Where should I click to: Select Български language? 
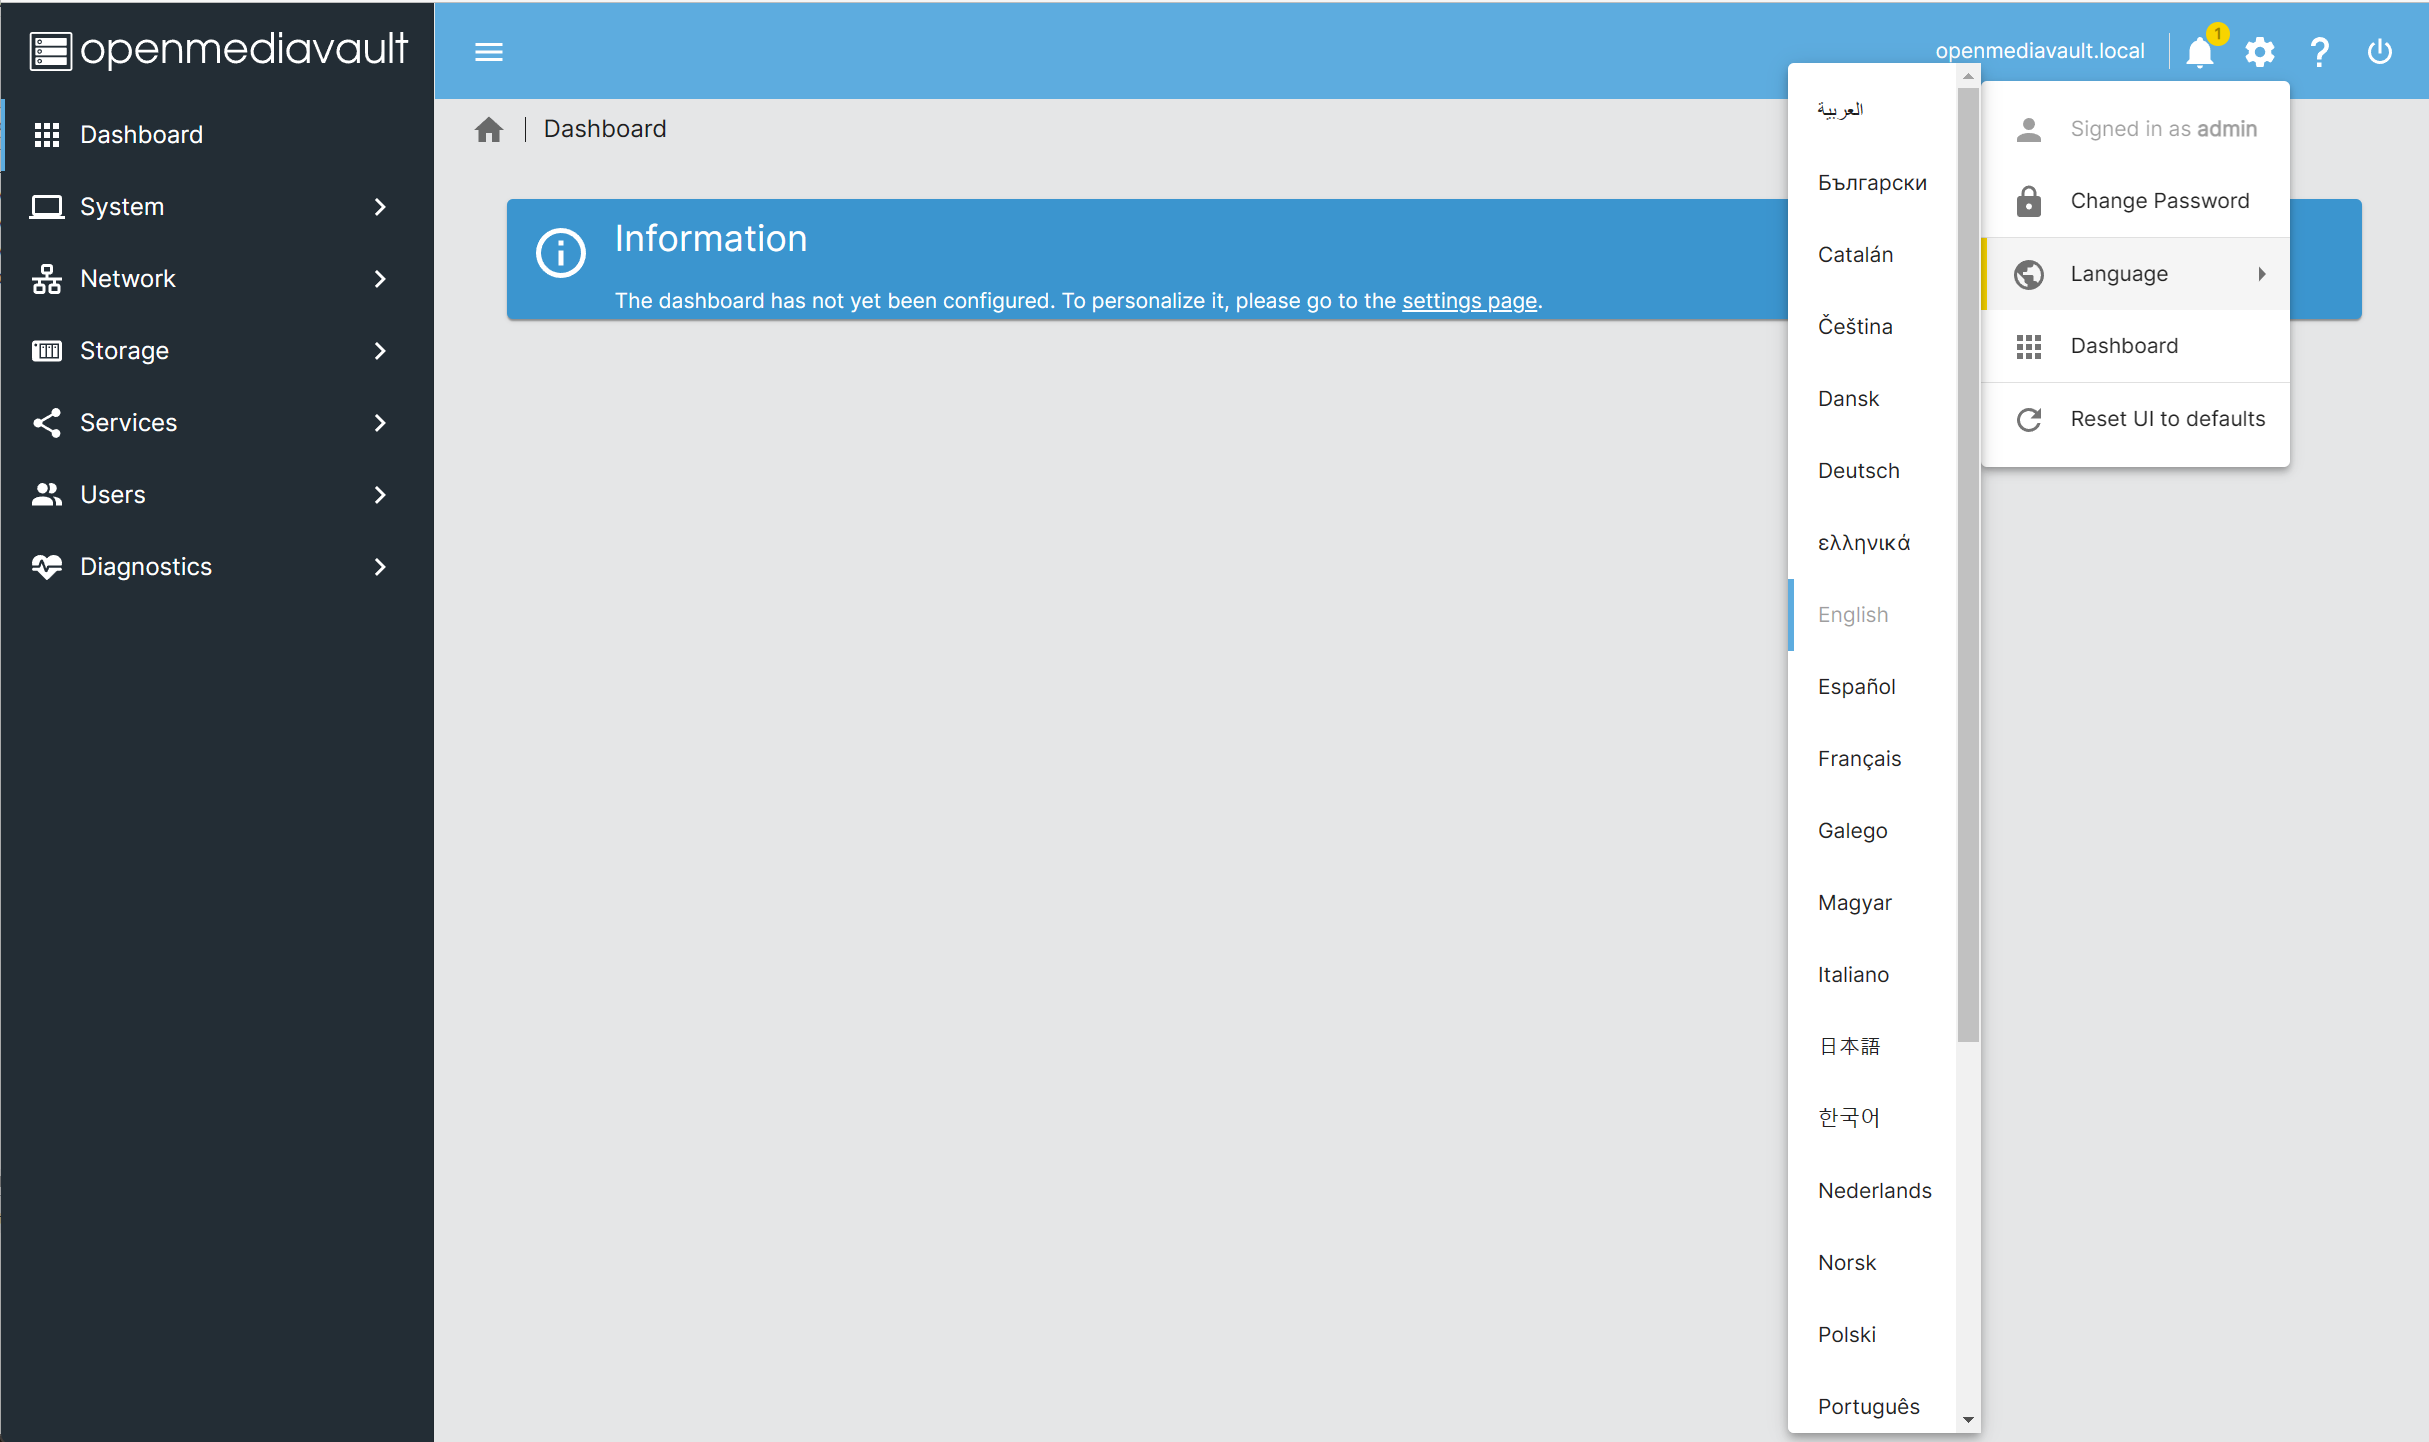(1872, 183)
